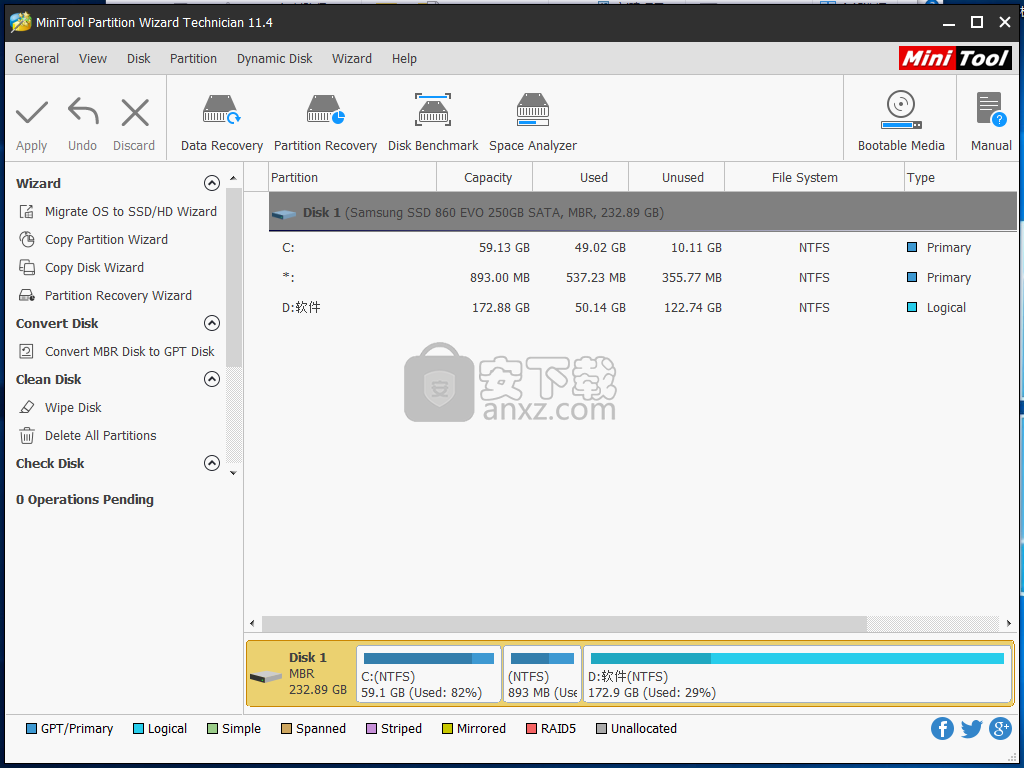The height and width of the screenshot is (768, 1024).
Task: Open the Partition menu
Action: [193, 59]
